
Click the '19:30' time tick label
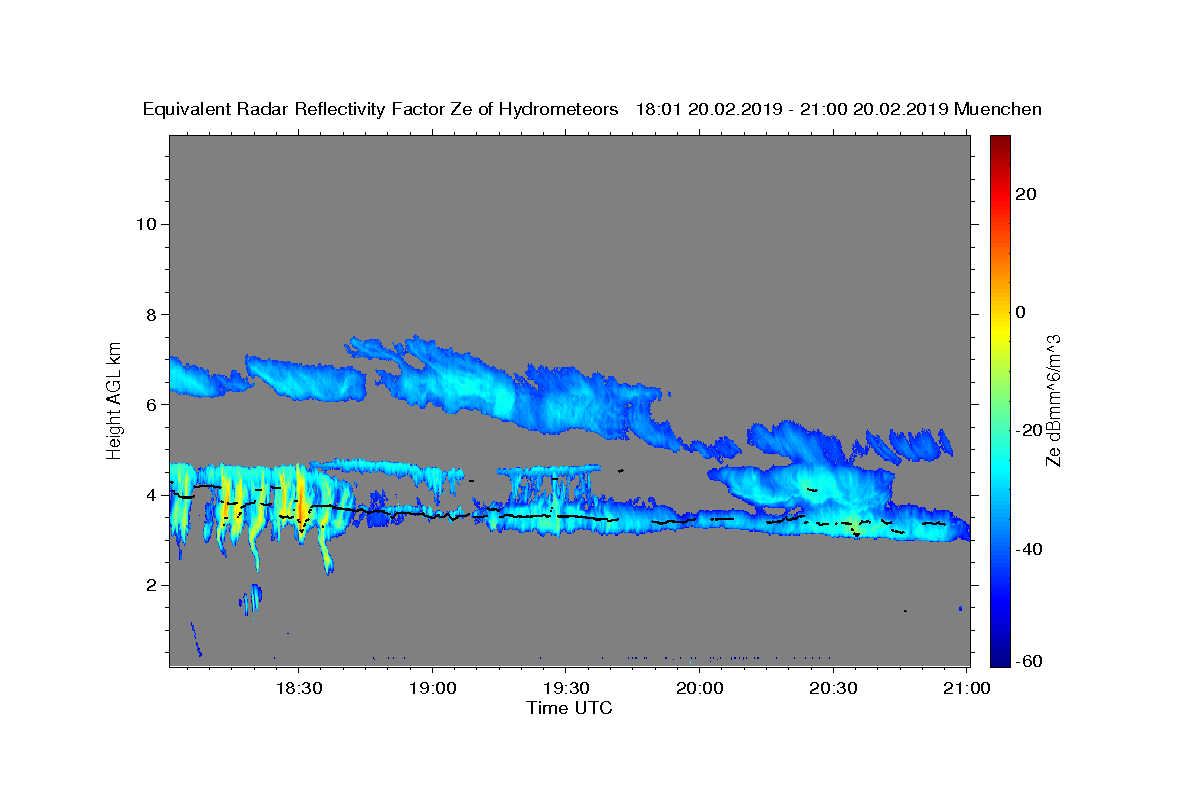565,689
